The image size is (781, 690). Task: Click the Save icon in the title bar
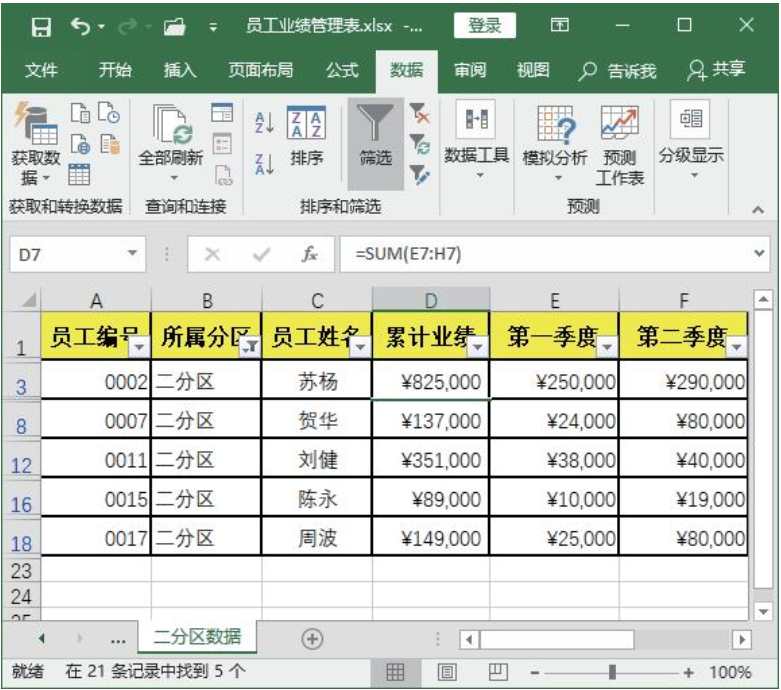click(x=41, y=26)
